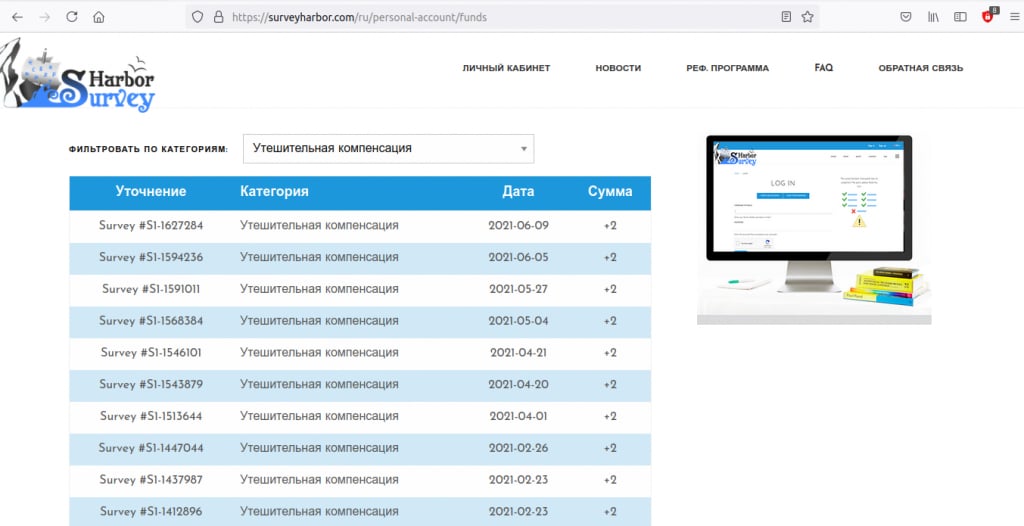Click the category cell in the S1-1627284 row

319,225
